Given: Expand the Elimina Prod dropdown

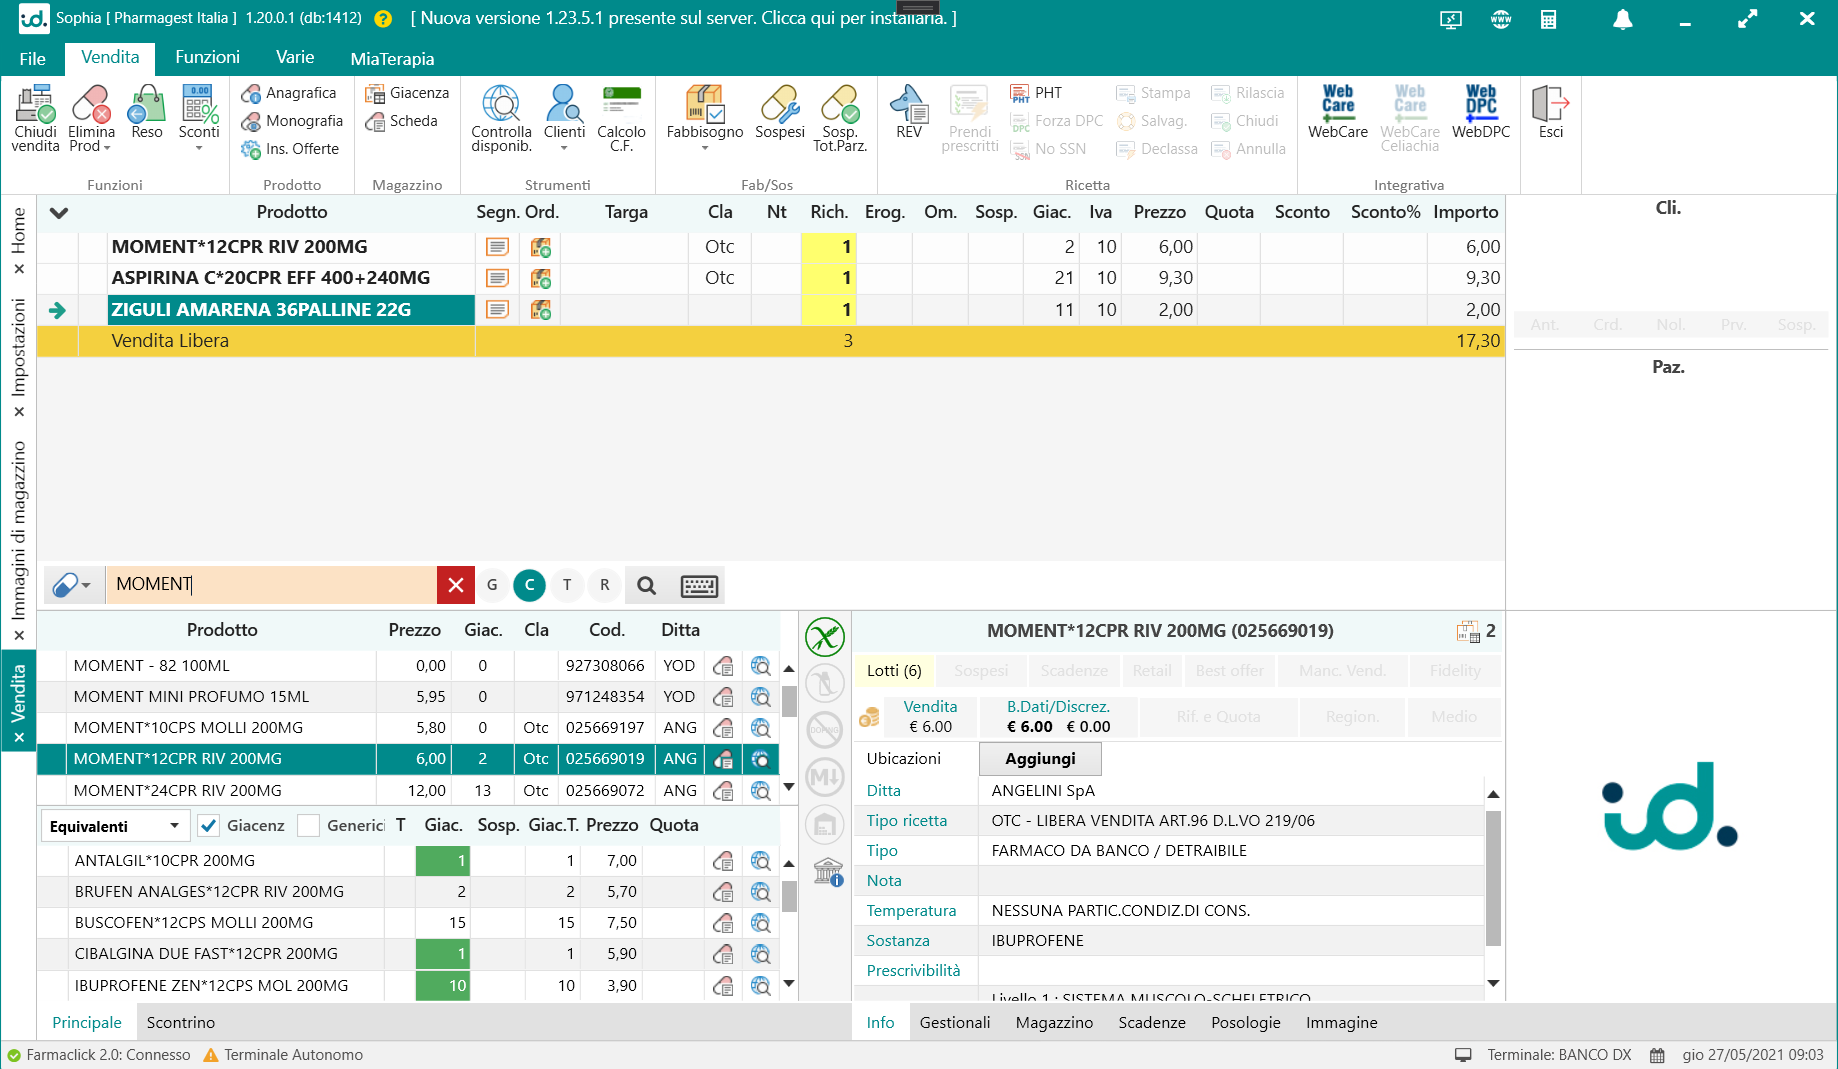Looking at the screenshot, I should click(107, 147).
